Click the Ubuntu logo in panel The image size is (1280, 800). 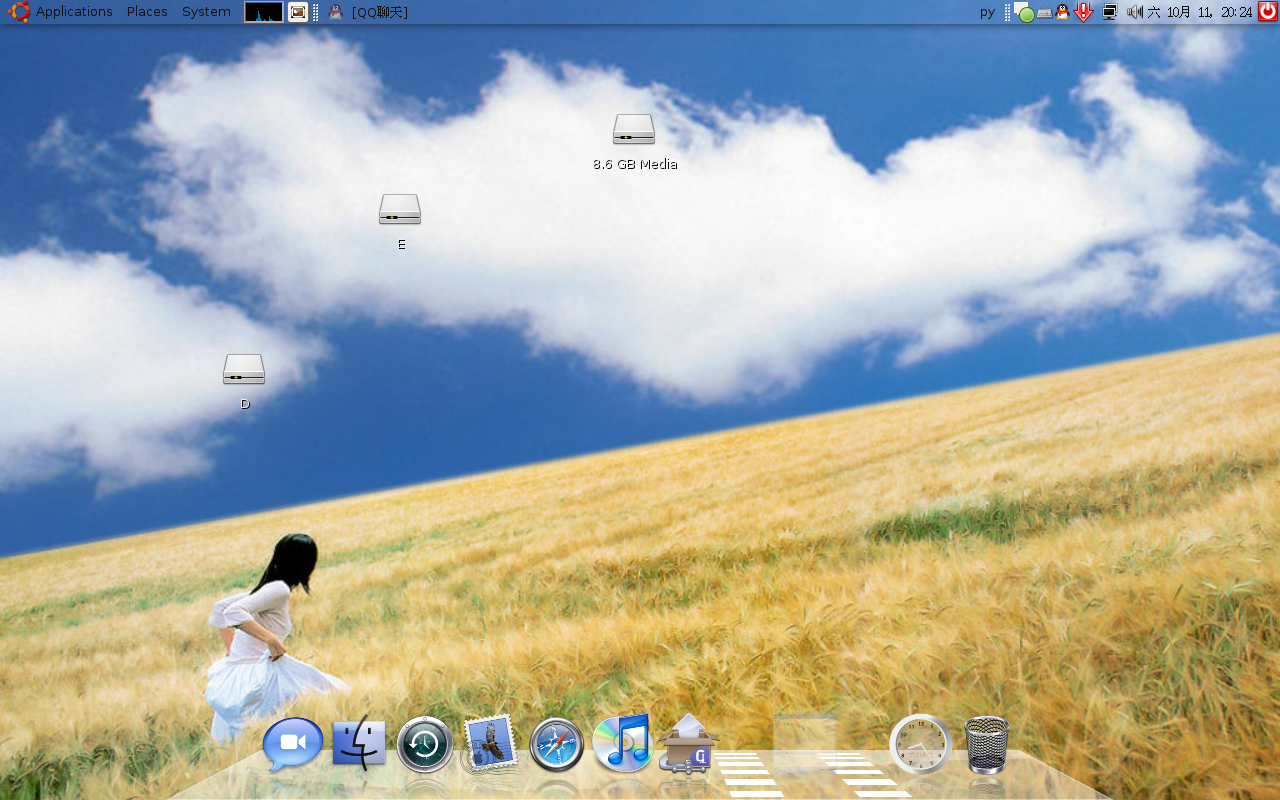(19, 12)
